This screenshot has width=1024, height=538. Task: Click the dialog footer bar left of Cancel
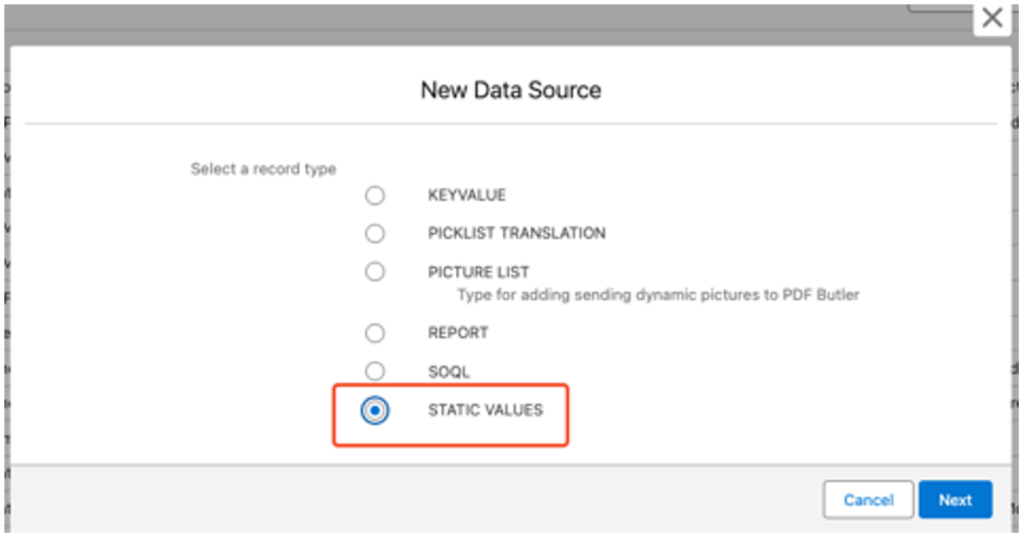(x=400, y=500)
